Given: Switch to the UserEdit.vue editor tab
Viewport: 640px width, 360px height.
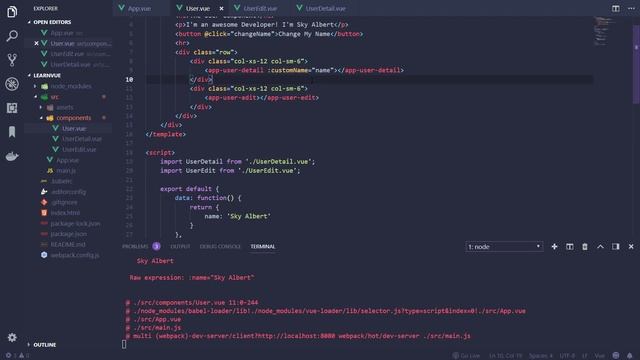Looking at the screenshot, I should pyautogui.click(x=260, y=8).
